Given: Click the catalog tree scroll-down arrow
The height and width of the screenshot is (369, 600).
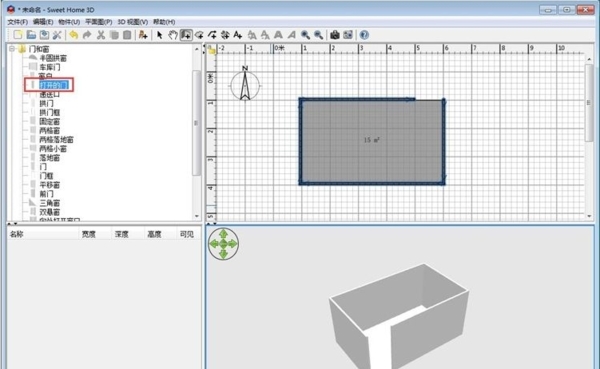Looking at the screenshot, I should (197, 216).
